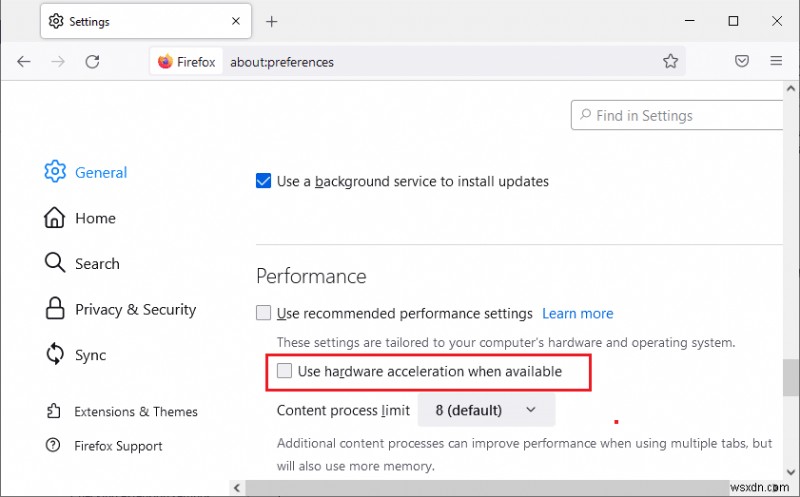Enable Use recommended performance settings
The width and height of the screenshot is (800, 497).
[264, 313]
